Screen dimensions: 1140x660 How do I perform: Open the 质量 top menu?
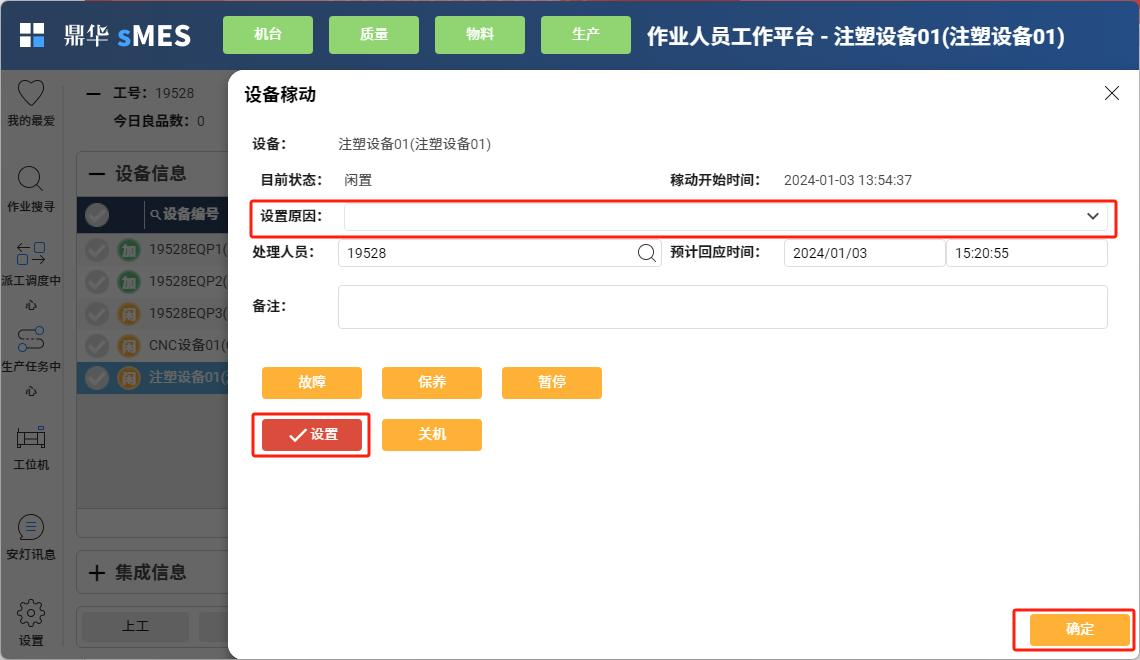pyautogui.click(x=374, y=35)
